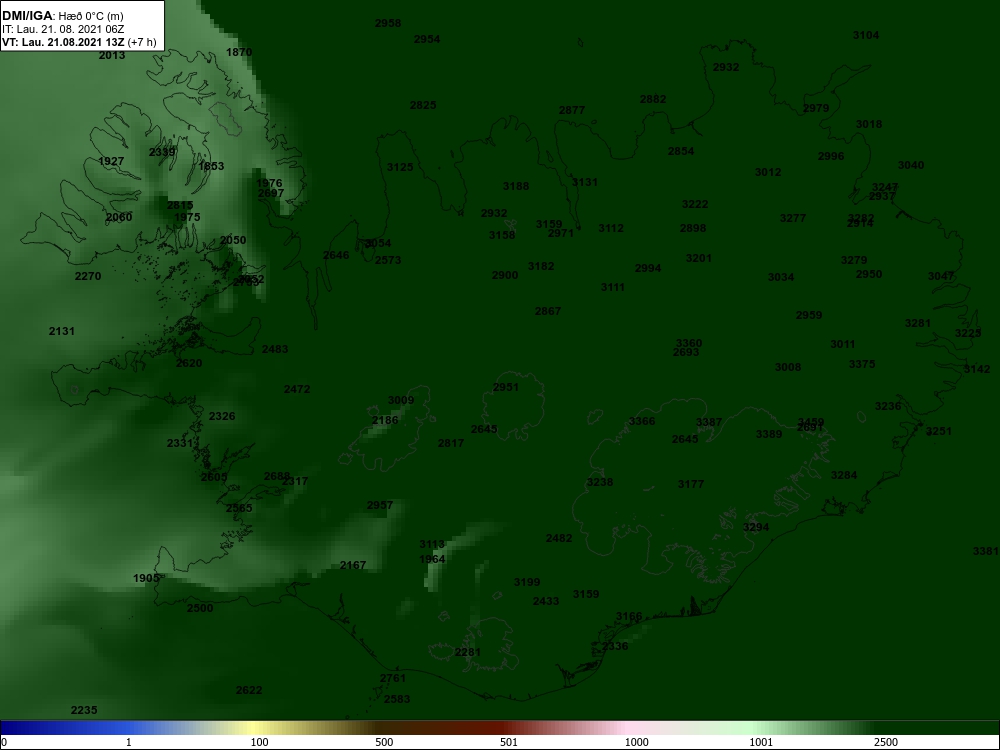
Task: Select the 2957 value
Action: click(380, 505)
